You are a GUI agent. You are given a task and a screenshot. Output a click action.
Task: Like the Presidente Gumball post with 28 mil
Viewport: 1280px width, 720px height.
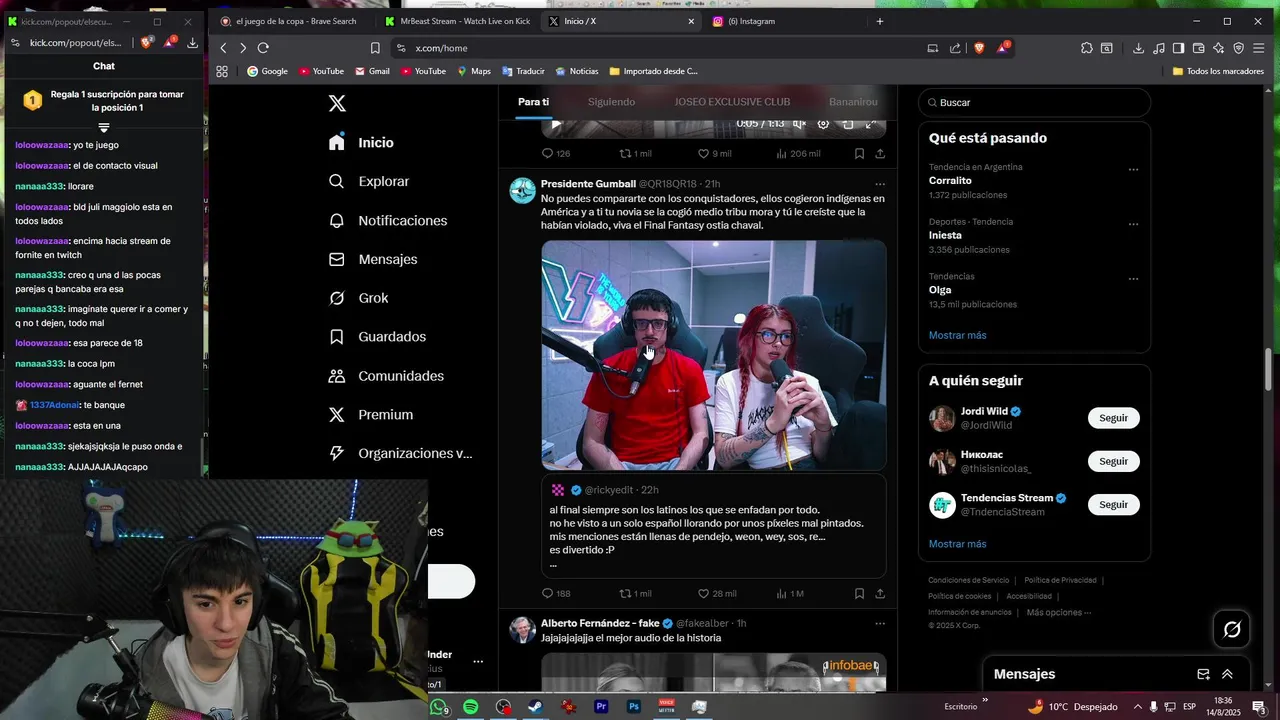(x=717, y=594)
